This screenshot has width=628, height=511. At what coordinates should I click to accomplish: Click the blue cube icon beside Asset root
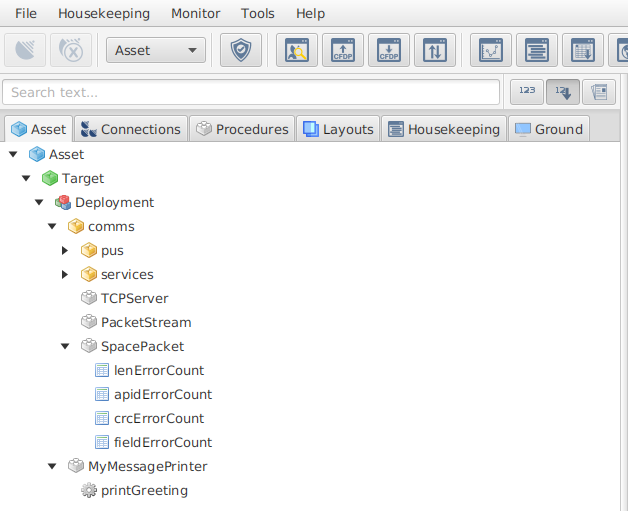pos(37,154)
